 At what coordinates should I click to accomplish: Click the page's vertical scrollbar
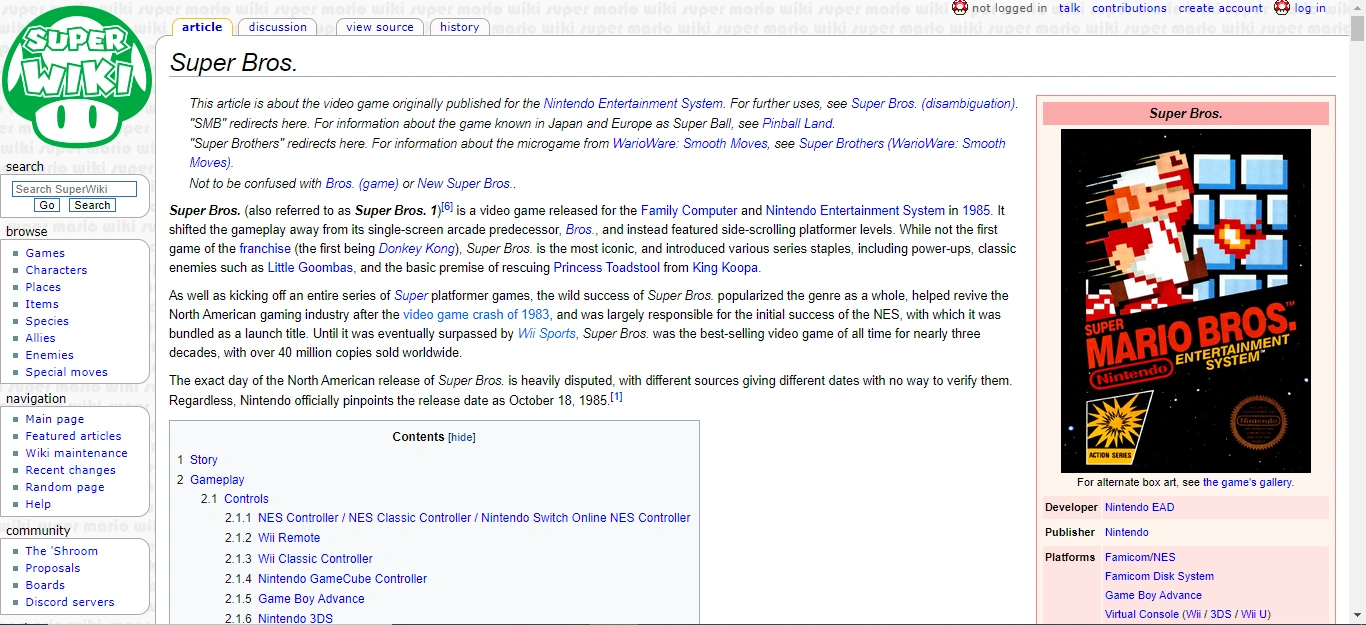1357,312
